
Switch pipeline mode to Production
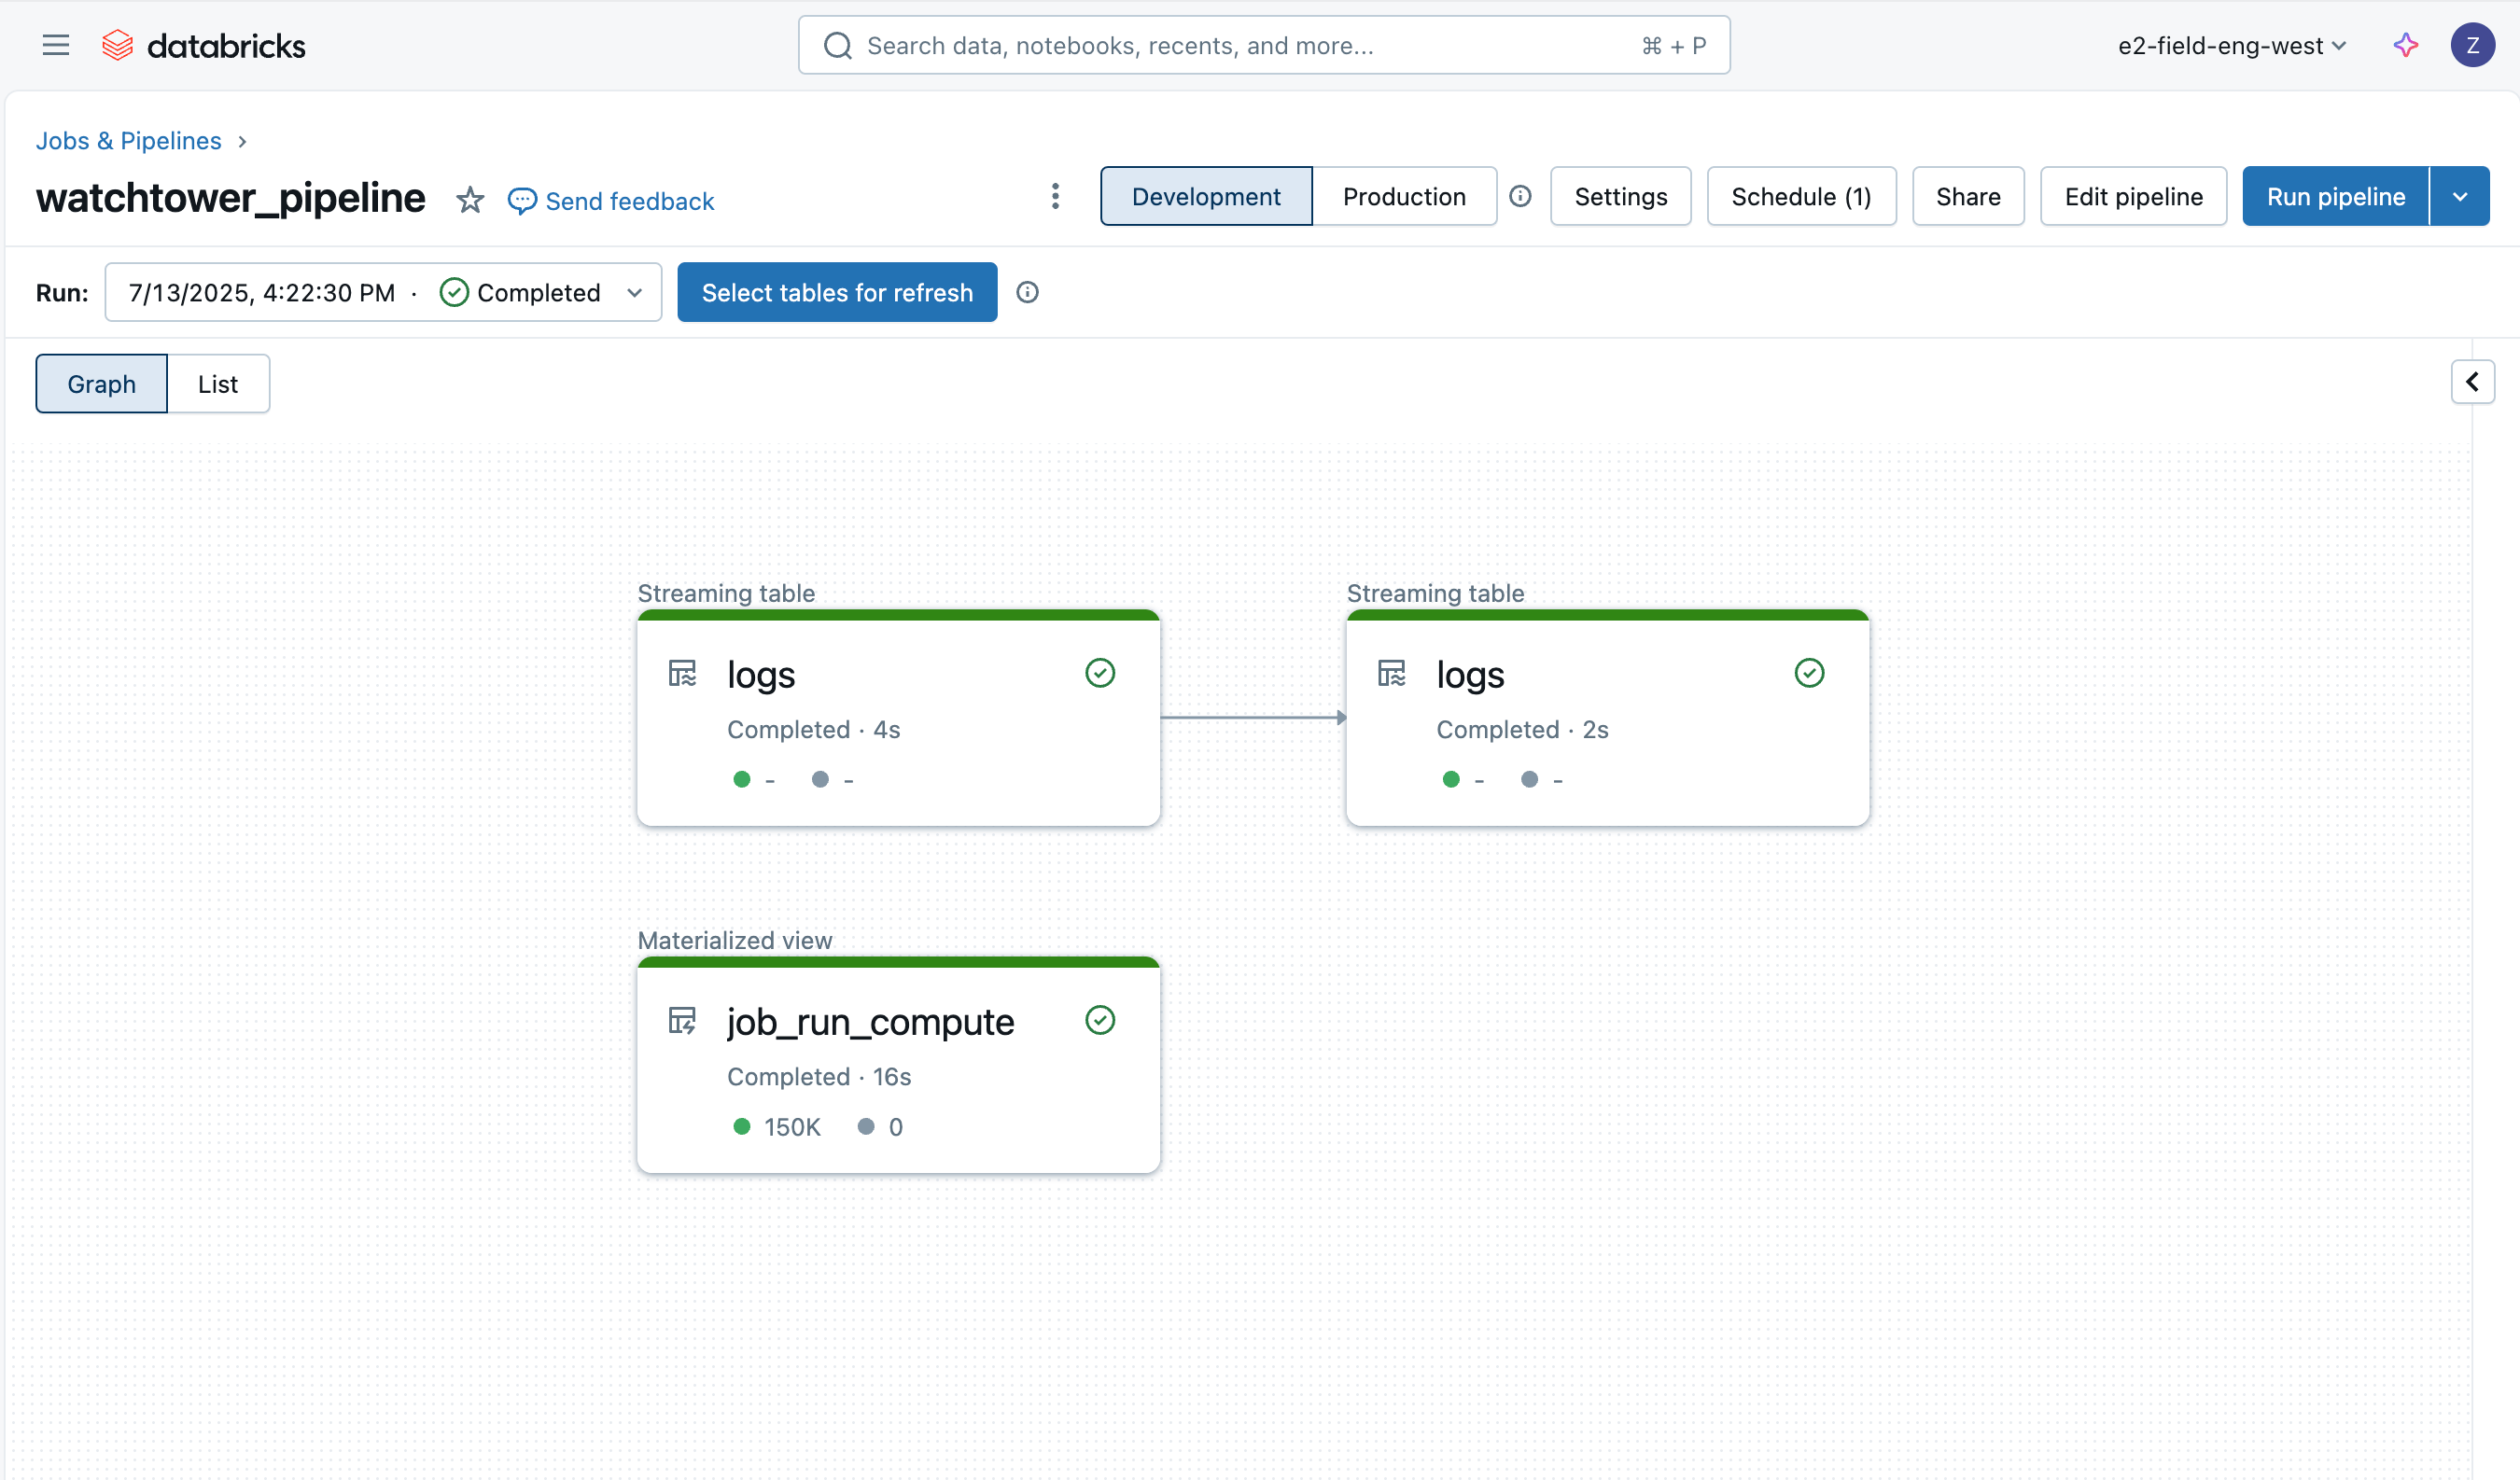[x=1404, y=196]
